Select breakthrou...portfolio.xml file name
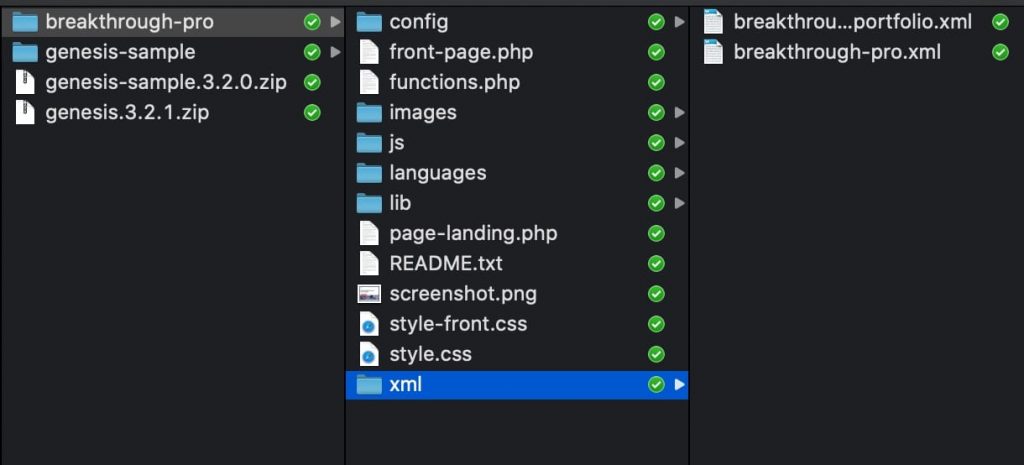Viewport: 1024px width, 465px height. pos(853,22)
